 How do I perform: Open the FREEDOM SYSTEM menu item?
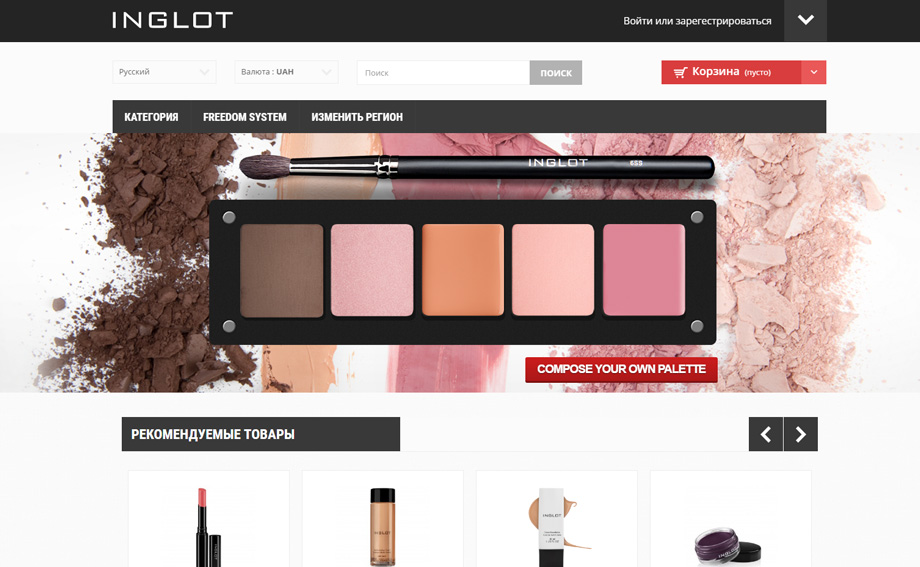pyautogui.click(x=245, y=117)
